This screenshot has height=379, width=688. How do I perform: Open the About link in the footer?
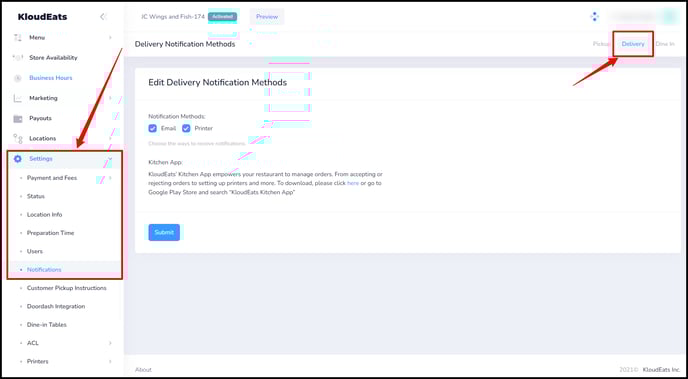tap(143, 370)
